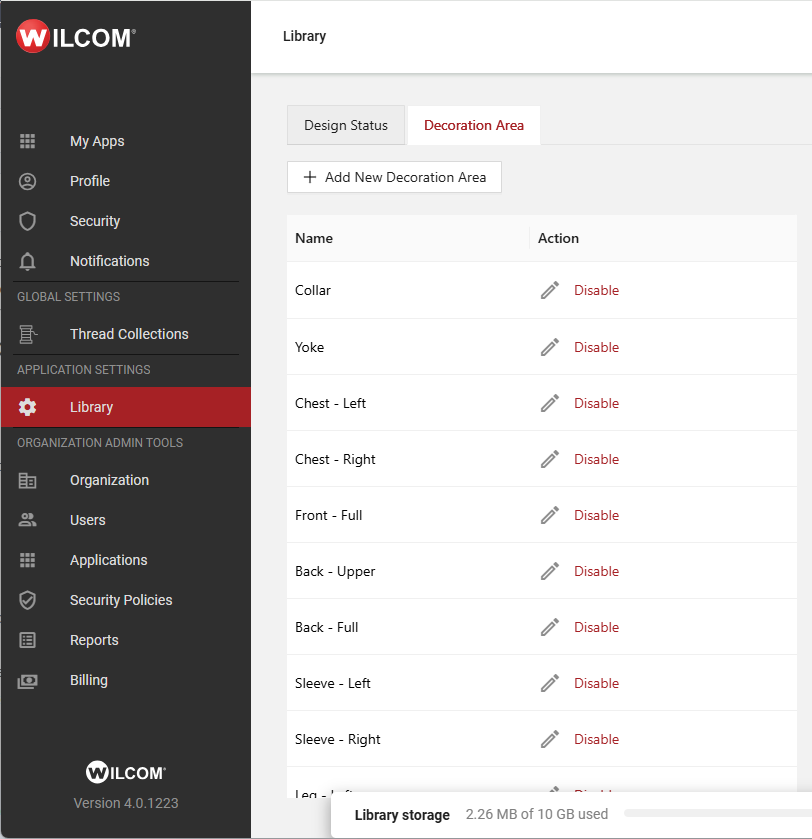The height and width of the screenshot is (839, 812).
Task: Edit the Sleeve - Right entry
Action: point(549,739)
